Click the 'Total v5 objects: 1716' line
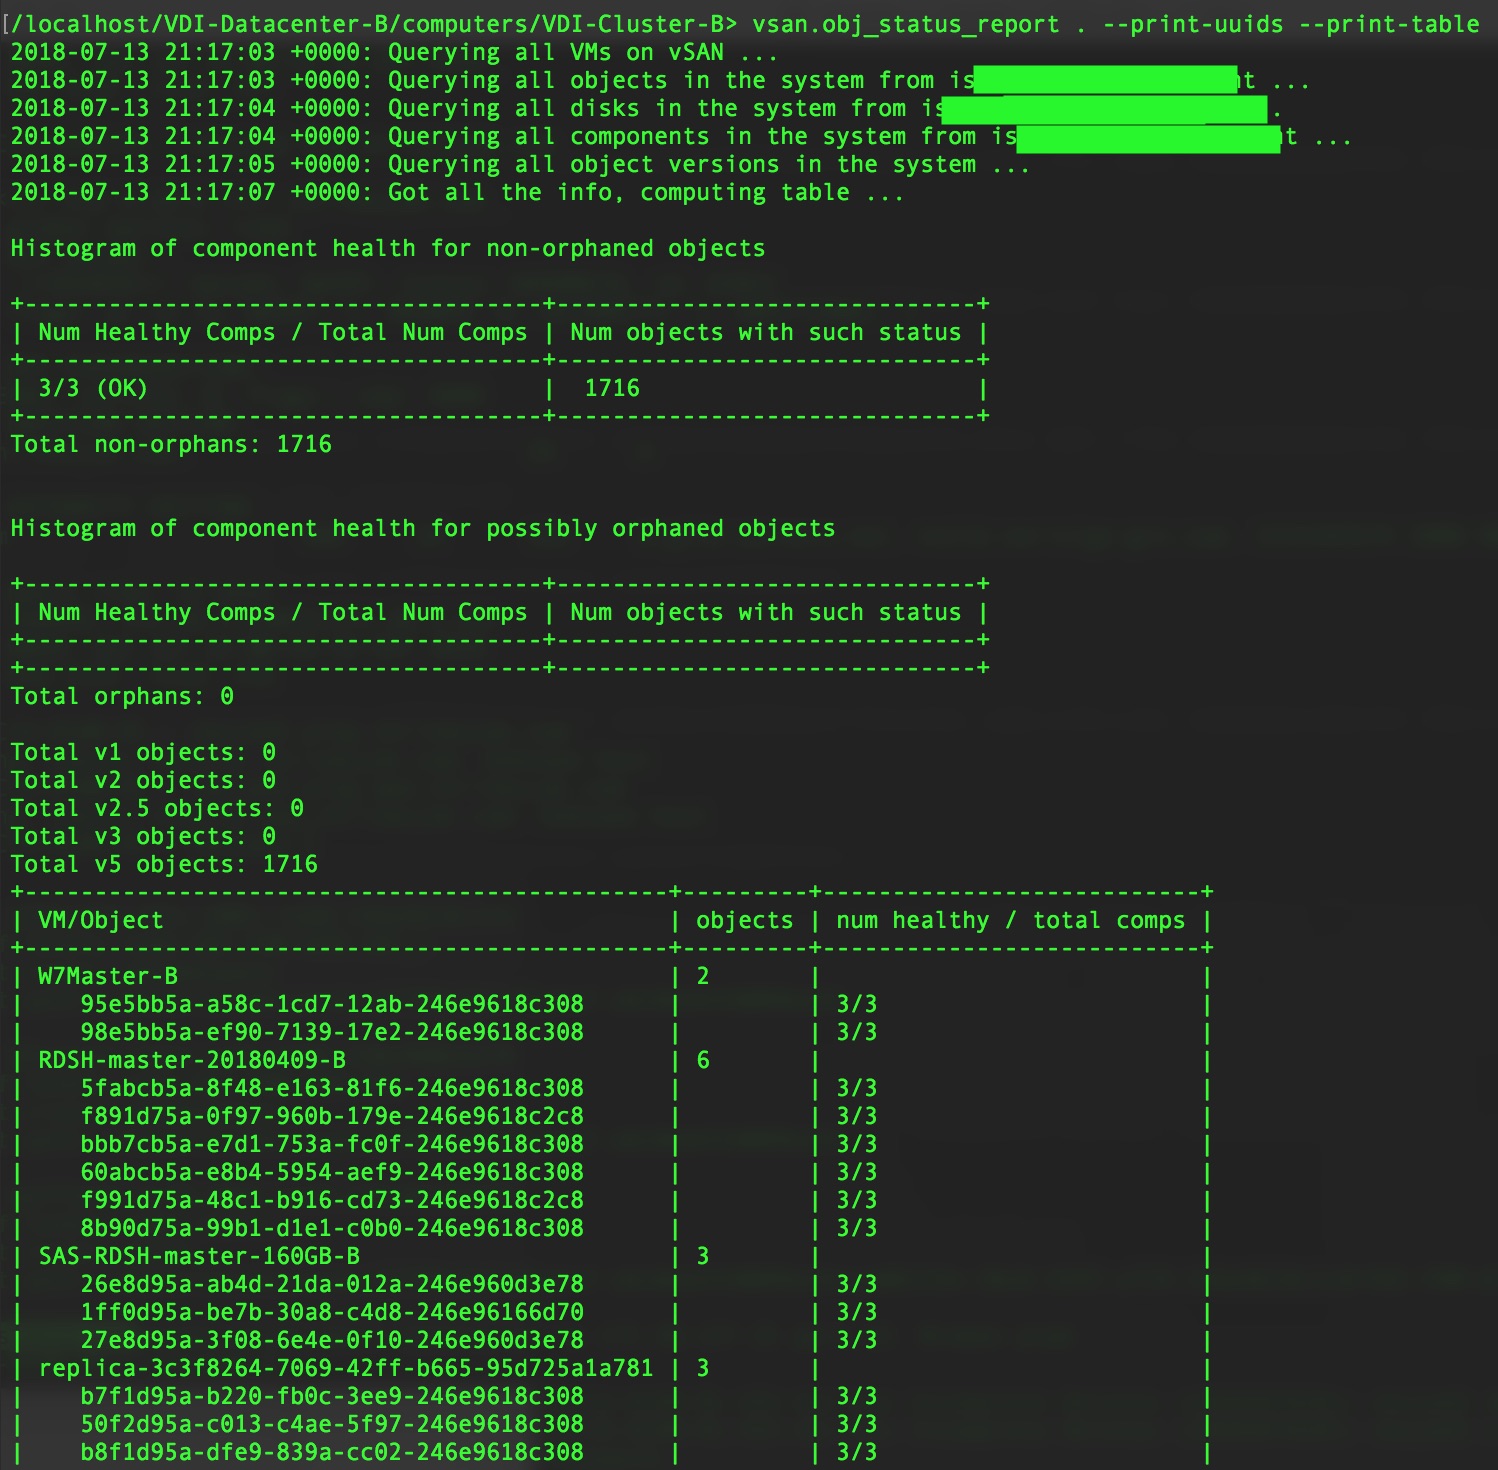The image size is (1498, 1470). point(164,864)
